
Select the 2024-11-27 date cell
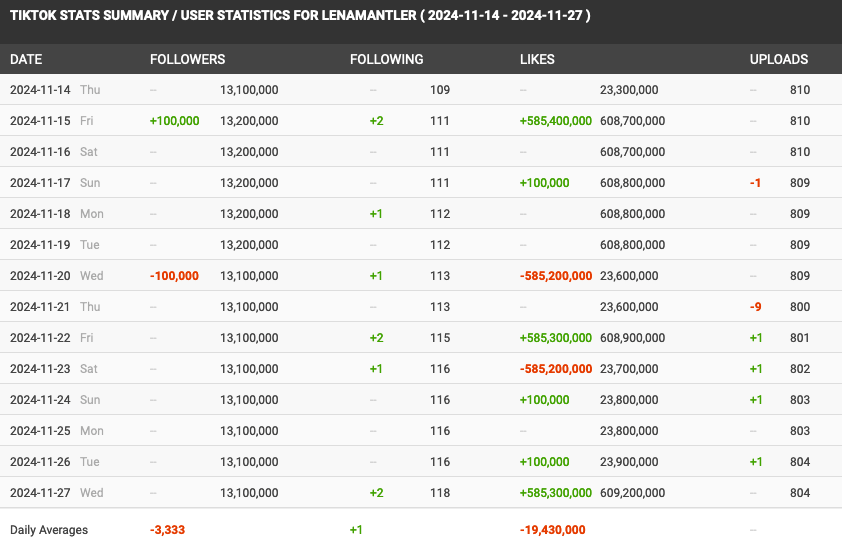click(x=40, y=493)
